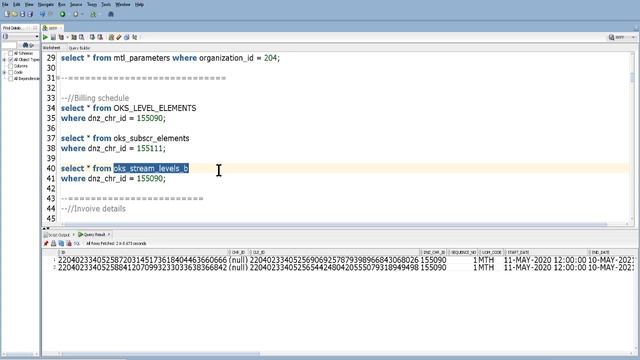Click the DNZ_CHR_ID column header
640x360 pixels.
pos(434,252)
